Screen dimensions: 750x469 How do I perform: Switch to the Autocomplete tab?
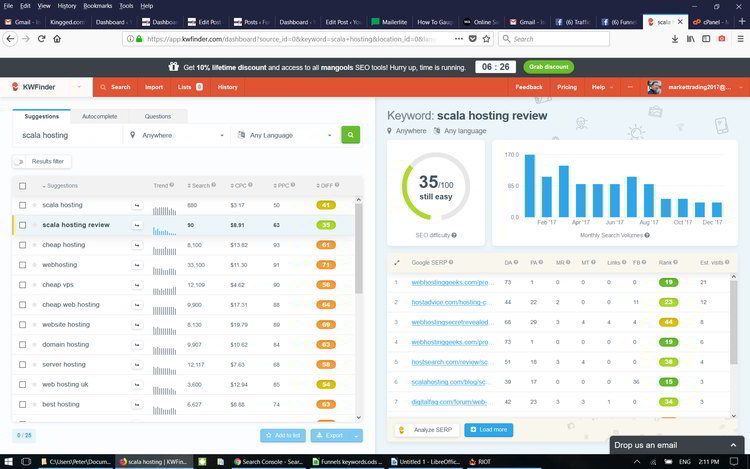99,116
